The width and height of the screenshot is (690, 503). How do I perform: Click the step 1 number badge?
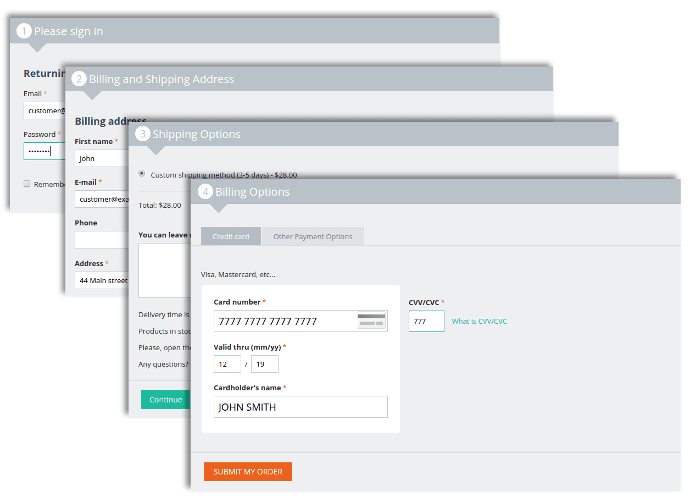(x=25, y=31)
